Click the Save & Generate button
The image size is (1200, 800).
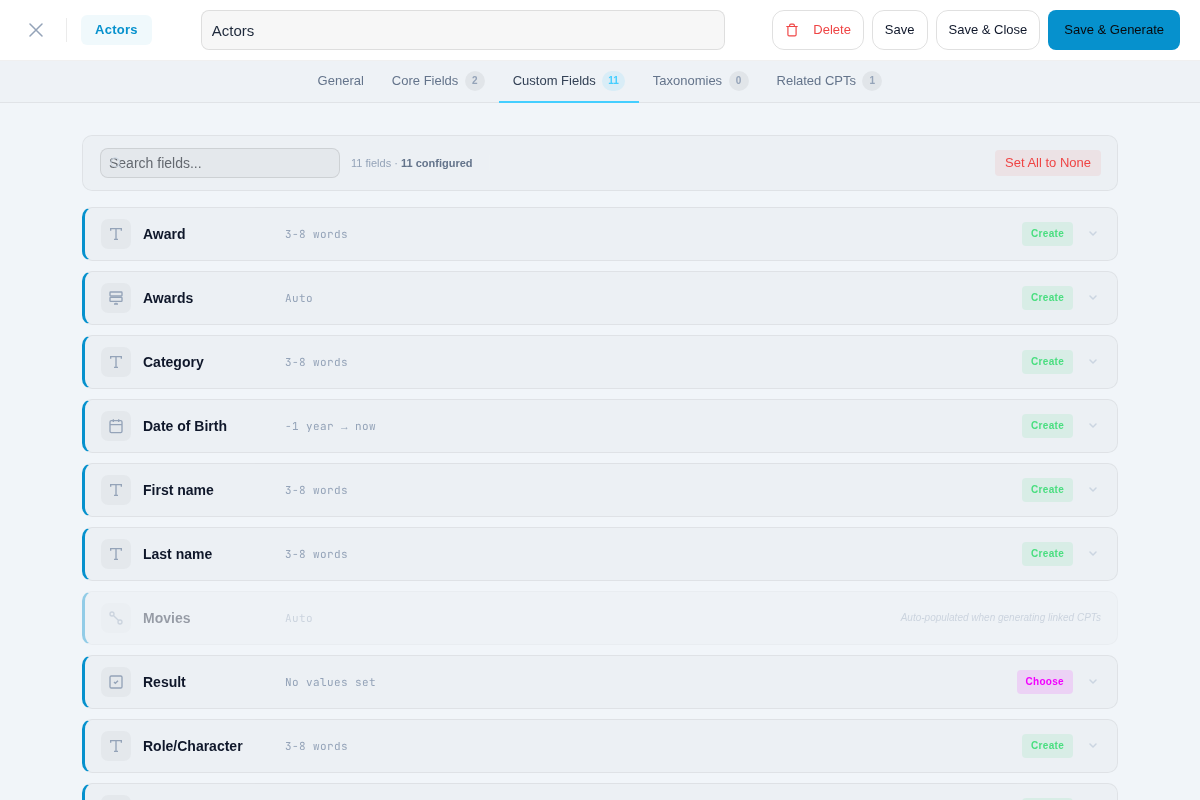coord(1113,30)
